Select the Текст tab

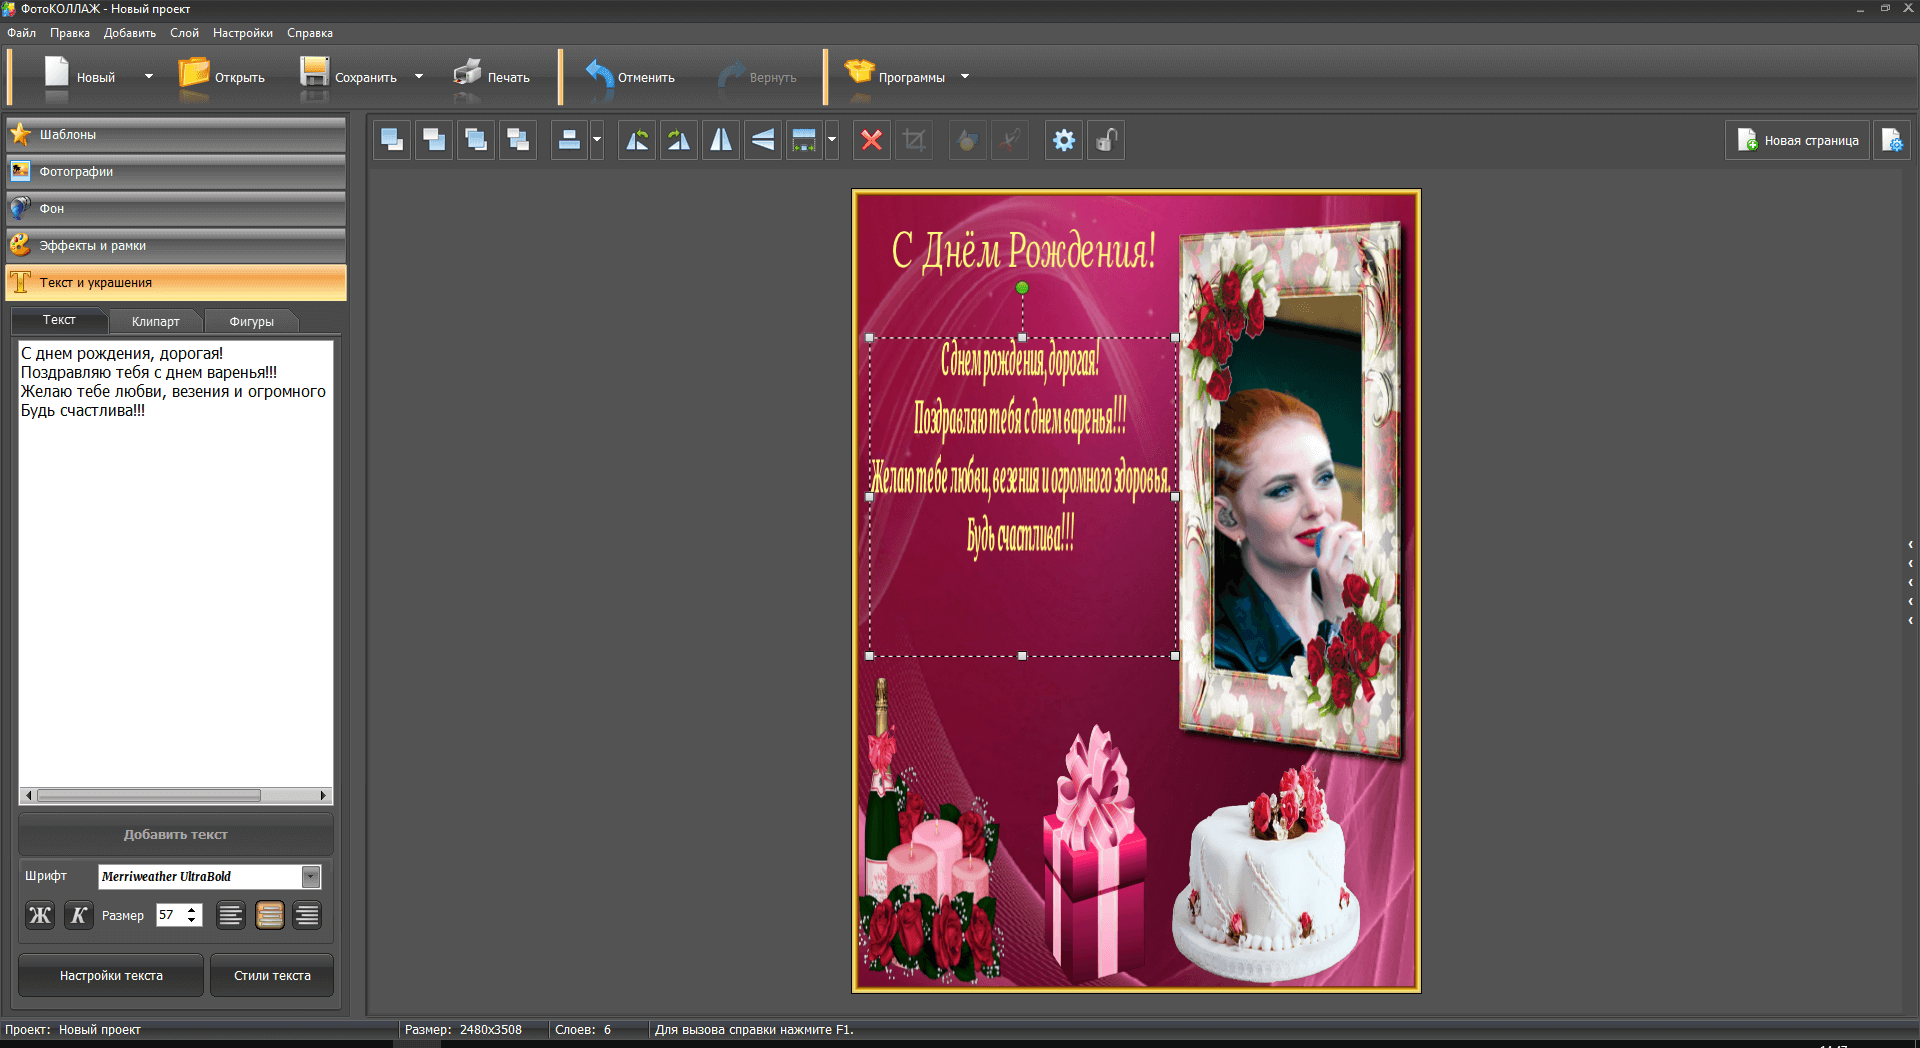click(59, 320)
